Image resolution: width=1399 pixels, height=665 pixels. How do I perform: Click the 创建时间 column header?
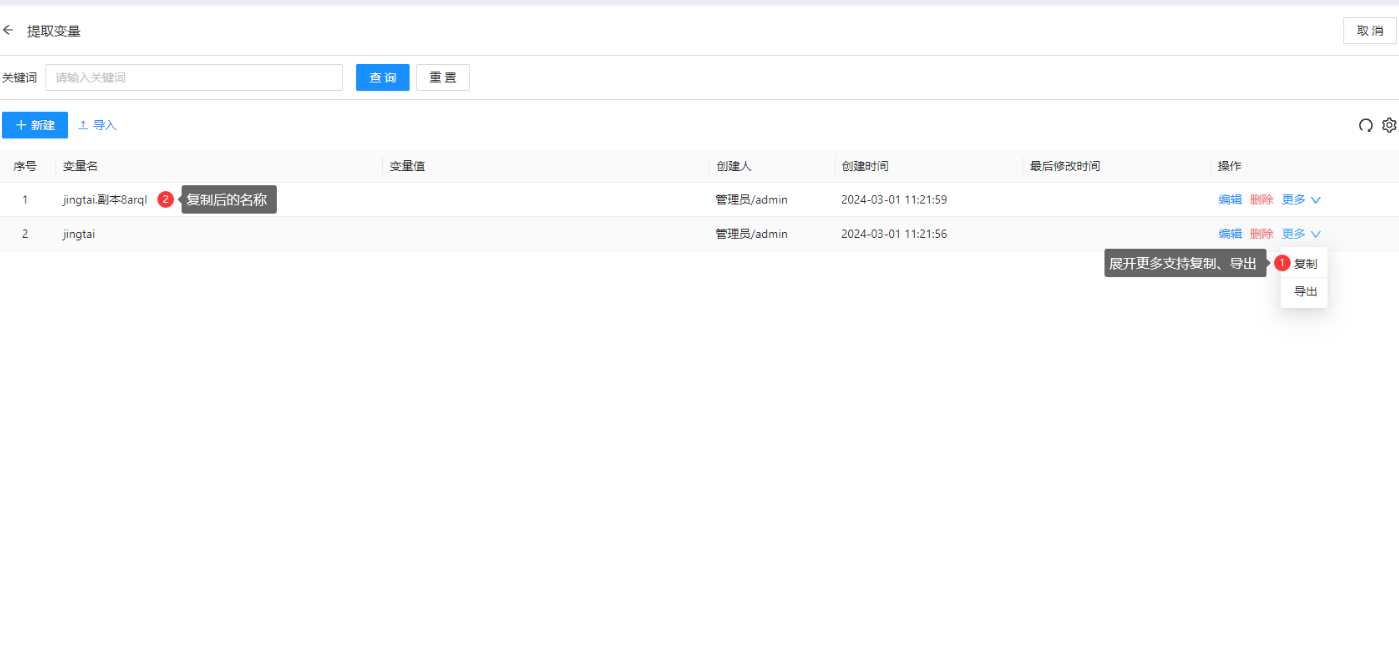coord(865,166)
